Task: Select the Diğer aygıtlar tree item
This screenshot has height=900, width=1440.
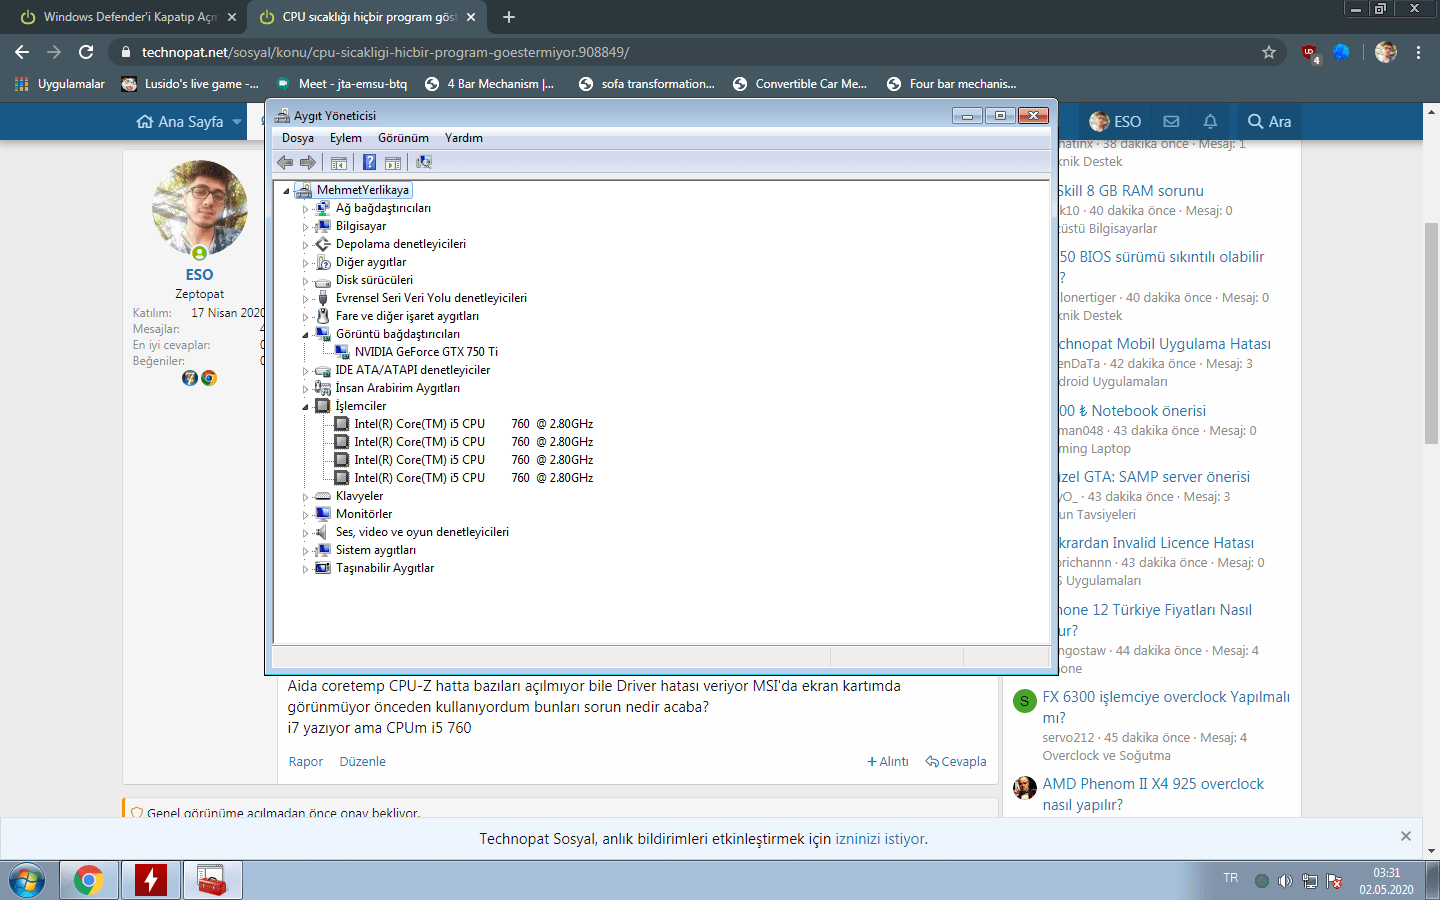Action: tap(371, 262)
